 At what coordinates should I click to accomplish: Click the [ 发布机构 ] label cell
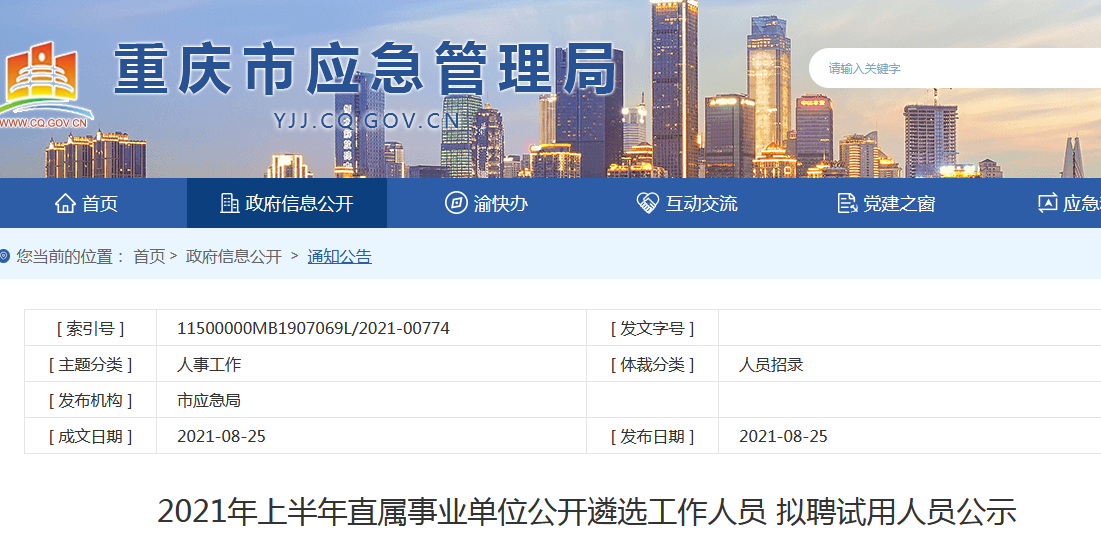point(91,400)
